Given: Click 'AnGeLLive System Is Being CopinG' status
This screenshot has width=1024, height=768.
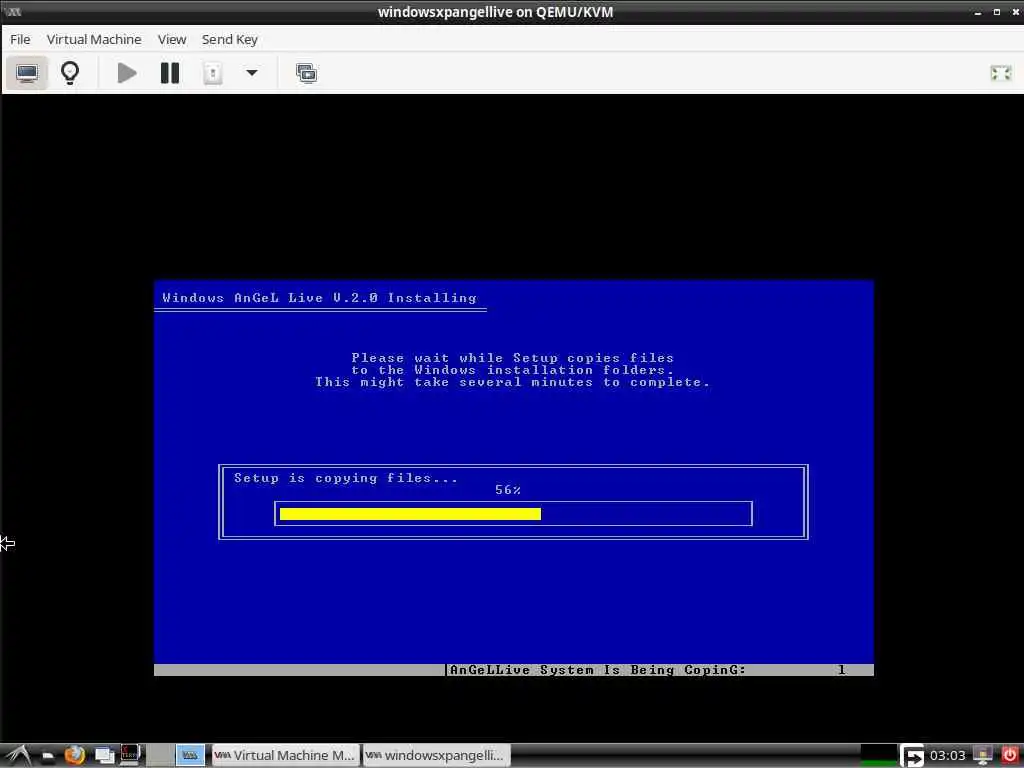Looking at the screenshot, I should click(597, 670).
